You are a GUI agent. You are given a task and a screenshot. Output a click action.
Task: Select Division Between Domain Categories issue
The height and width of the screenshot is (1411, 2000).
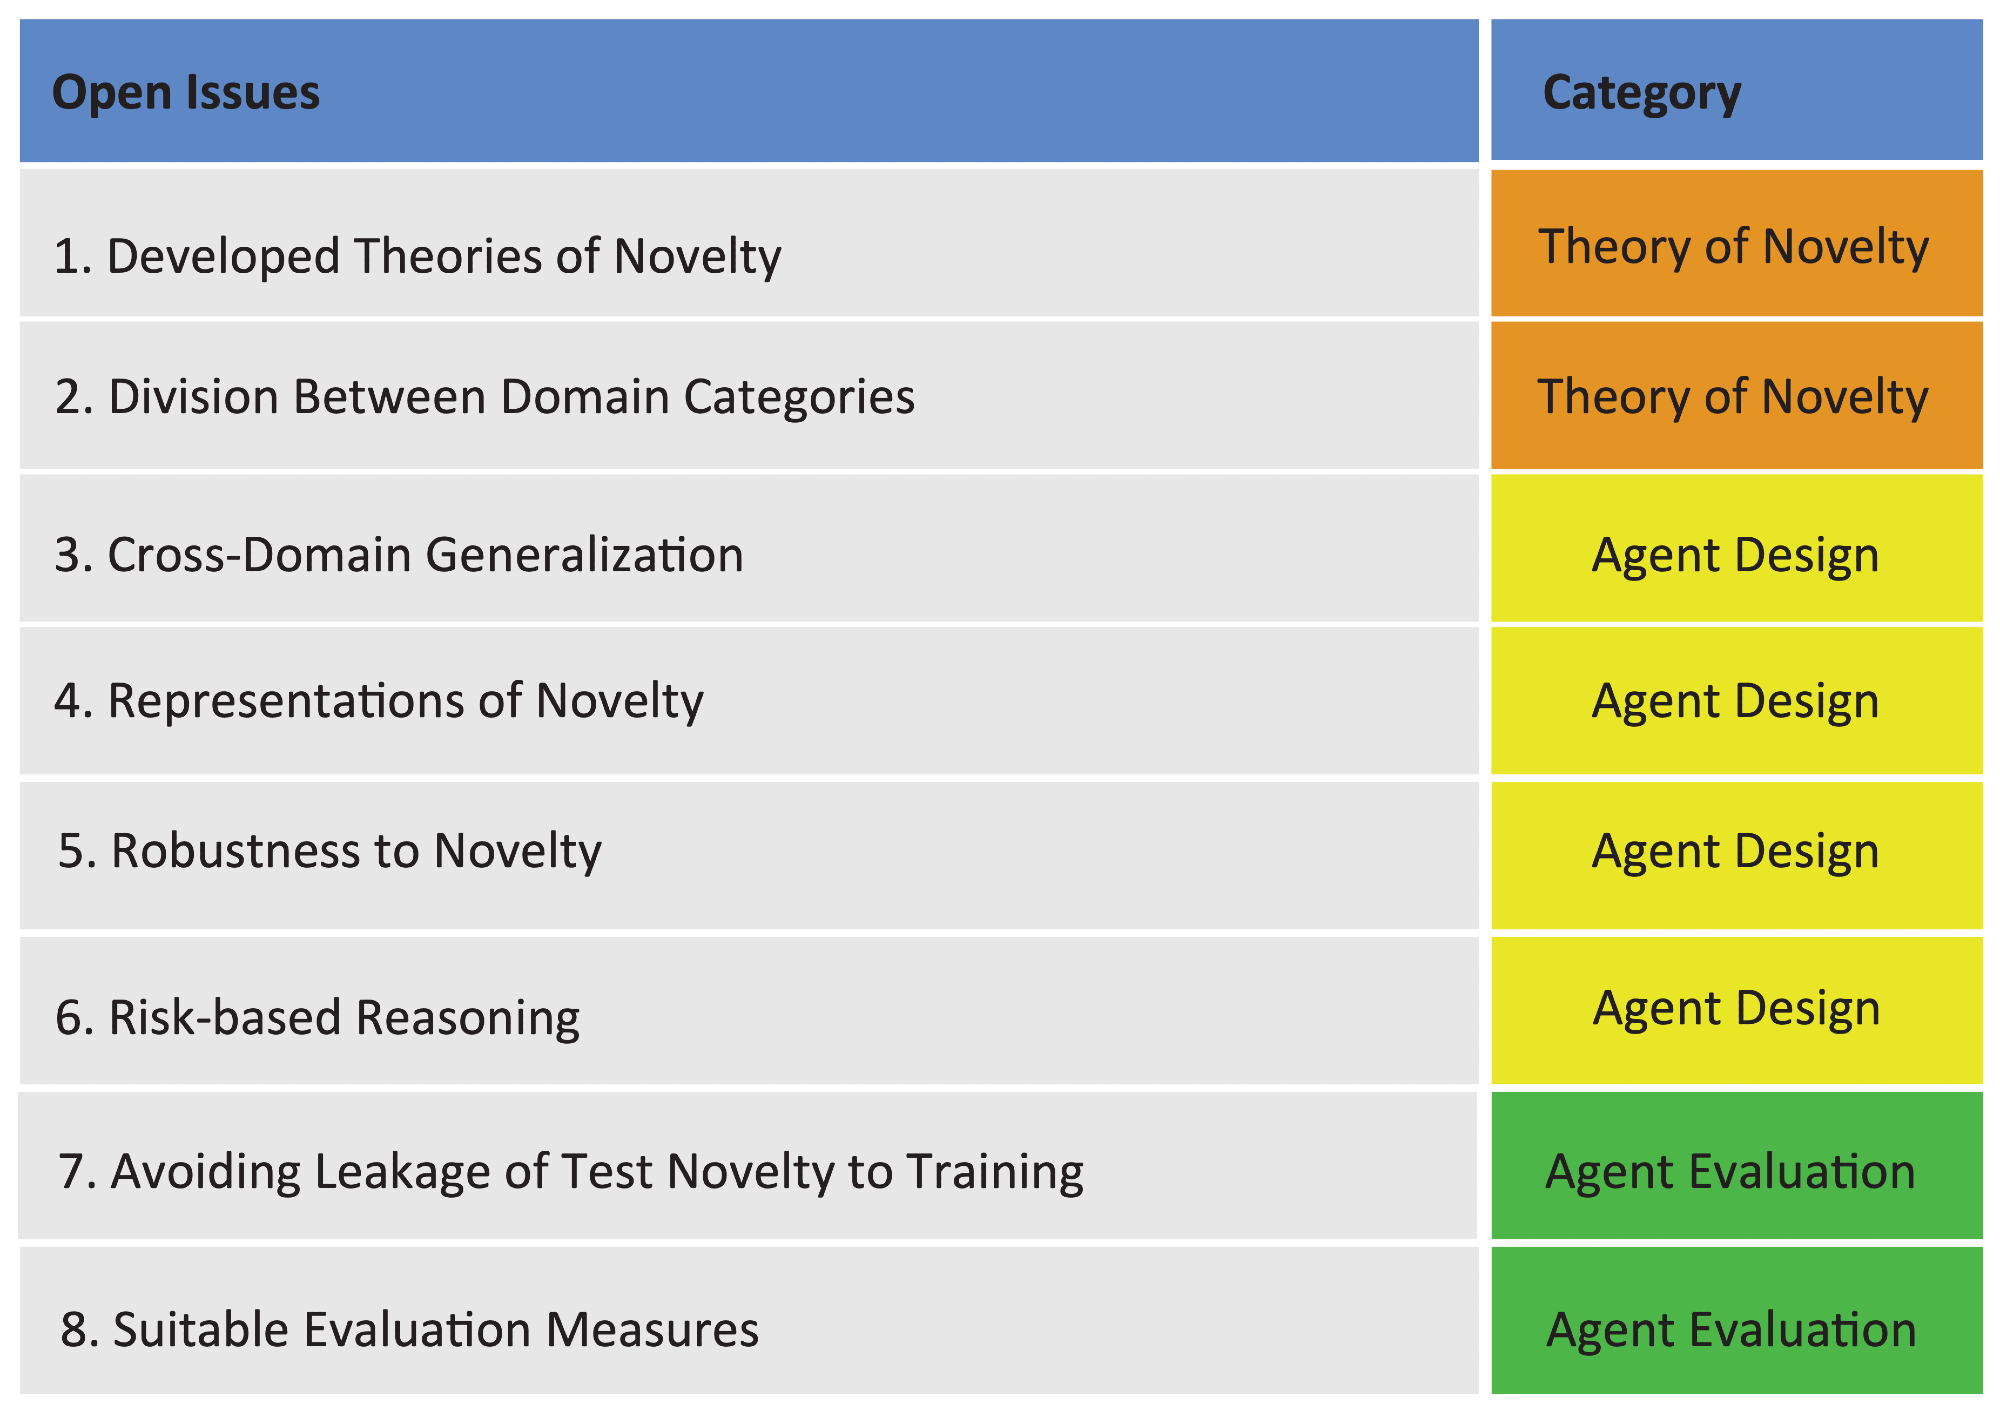coord(484,396)
